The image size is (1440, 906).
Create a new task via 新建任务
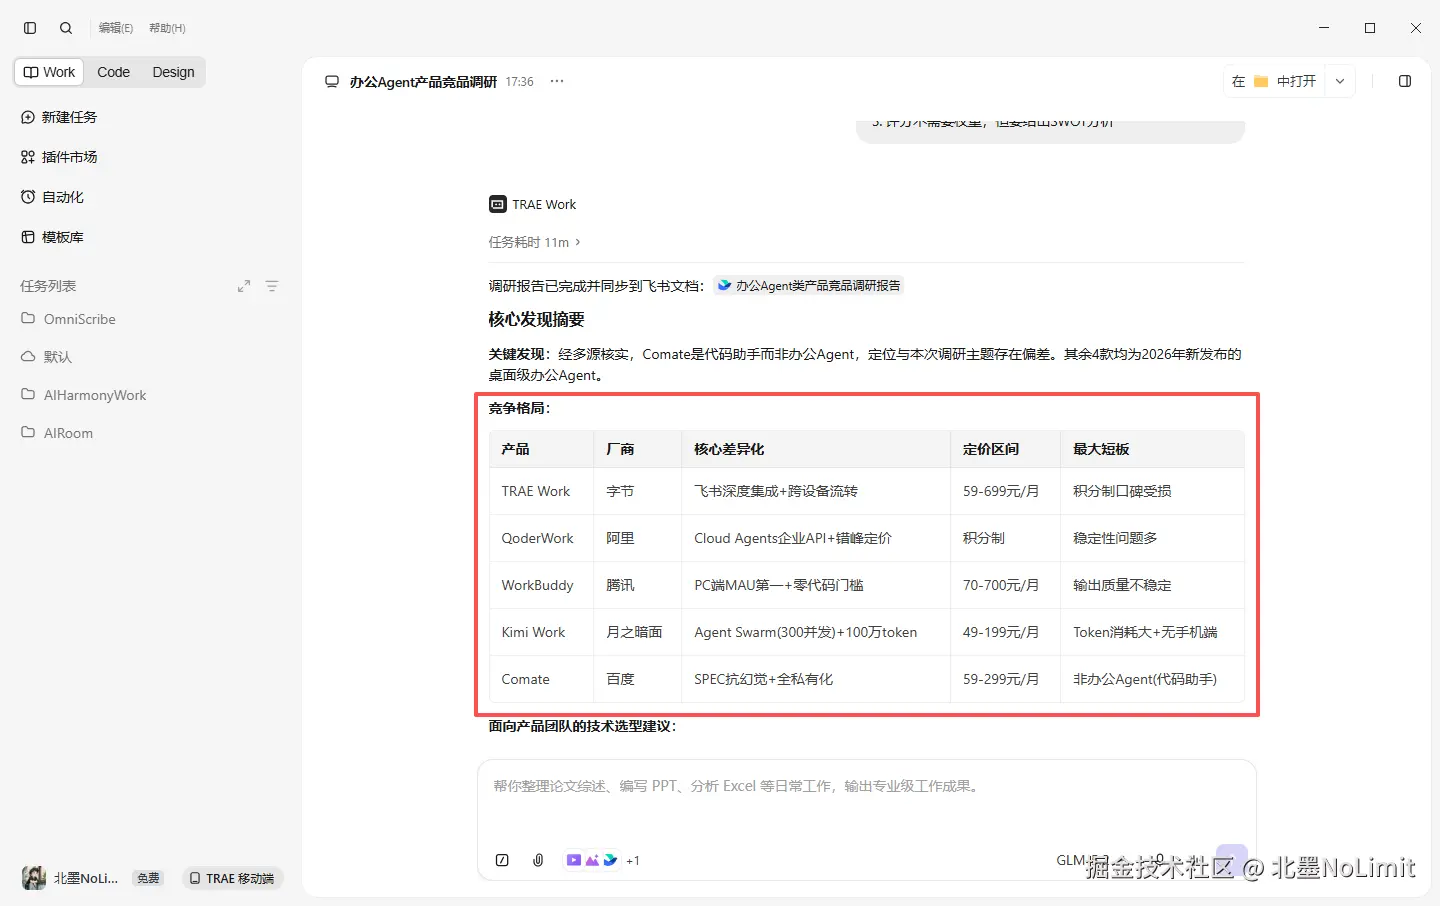point(59,117)
